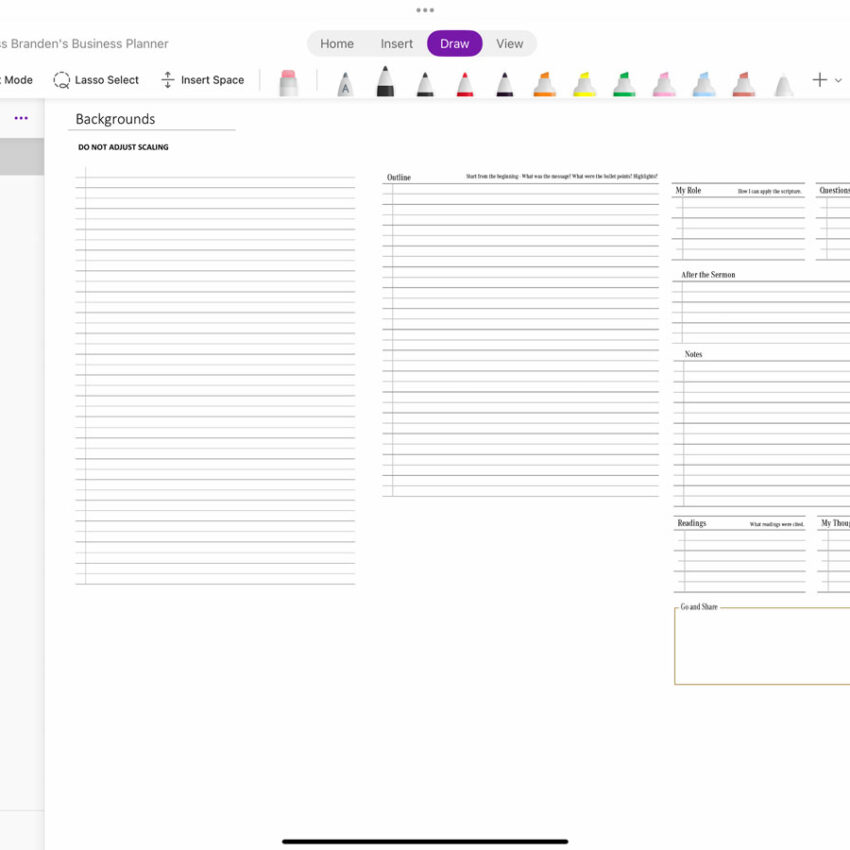Select the white pen at end of row
The width and height of the screenshot is (850, 850).
(x=783, y=86)
